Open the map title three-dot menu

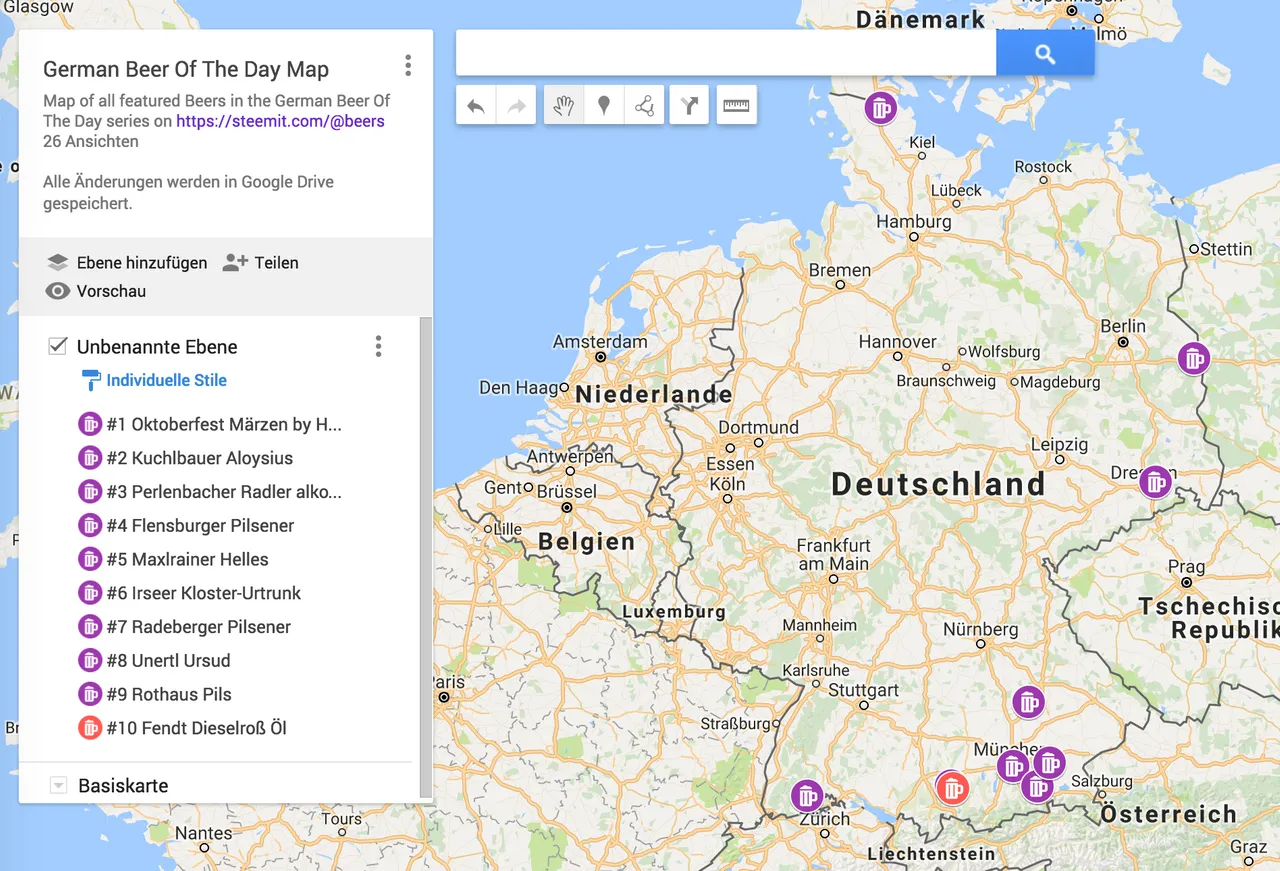[408, 66]
